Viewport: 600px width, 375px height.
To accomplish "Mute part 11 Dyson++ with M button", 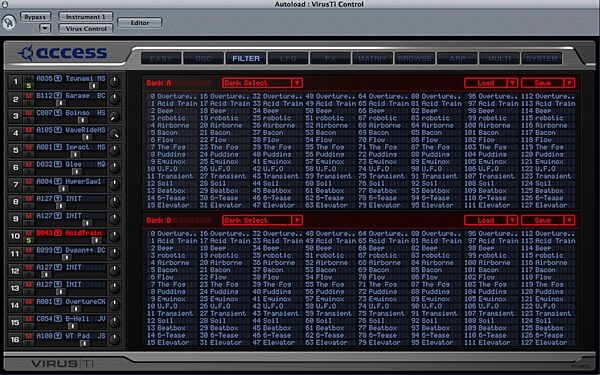I will pyautogui.click(x=28, y=250).
